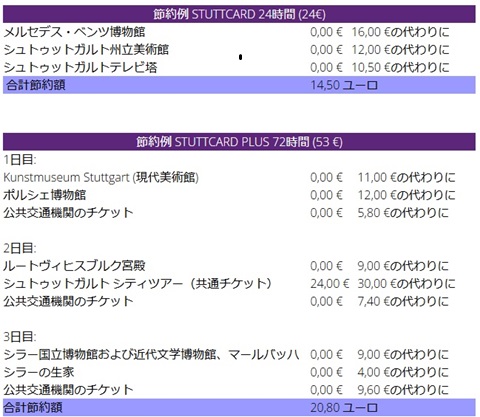Image resolution: width=480 pixels, height=417 pixels.
Task: Select 'シラー国立博物館および近代文学博物館、マールバッハ' row
Action: [151, 354]
